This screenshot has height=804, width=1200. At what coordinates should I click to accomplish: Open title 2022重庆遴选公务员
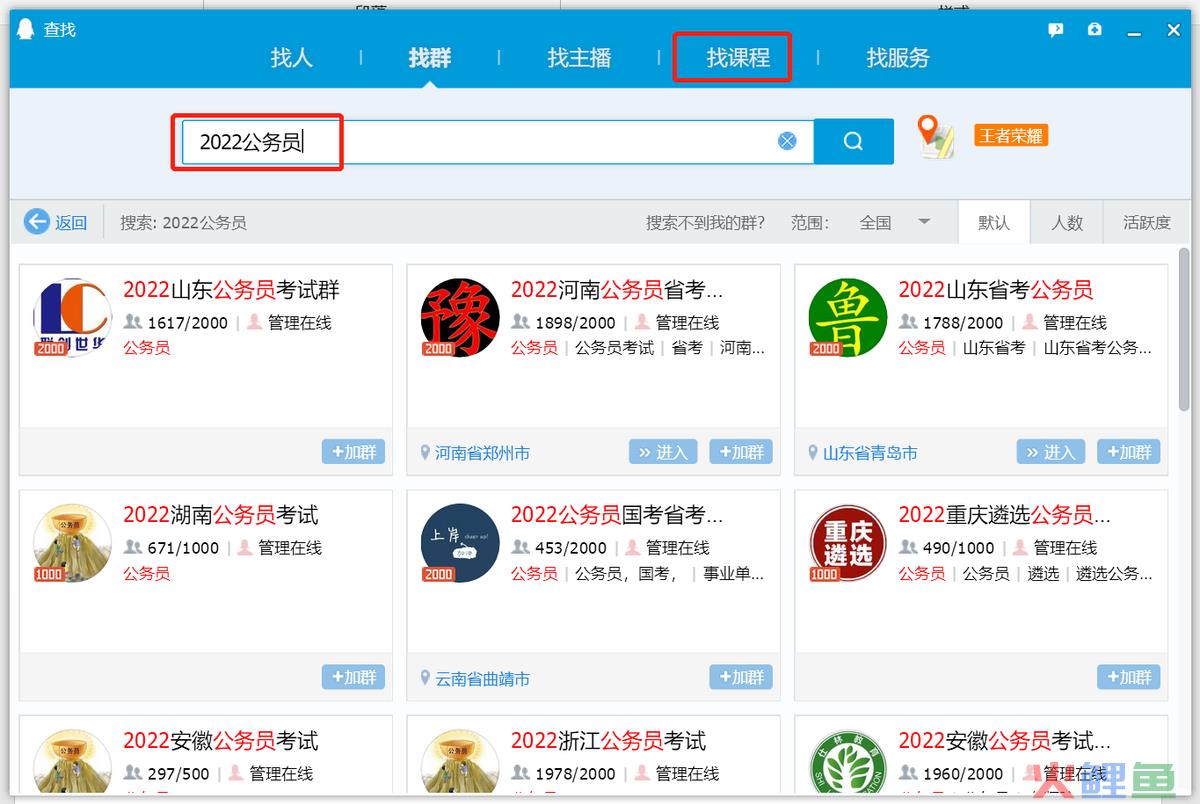1005,515
